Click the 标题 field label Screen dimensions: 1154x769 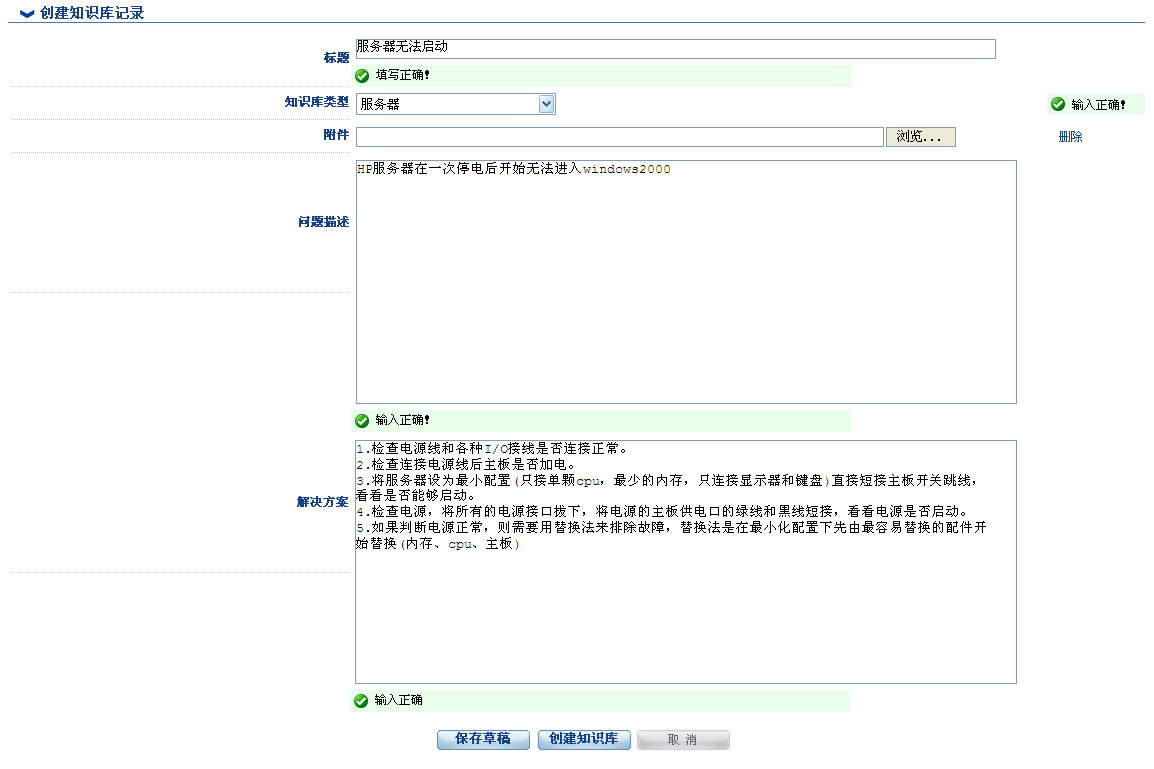[x=336, y=58]
